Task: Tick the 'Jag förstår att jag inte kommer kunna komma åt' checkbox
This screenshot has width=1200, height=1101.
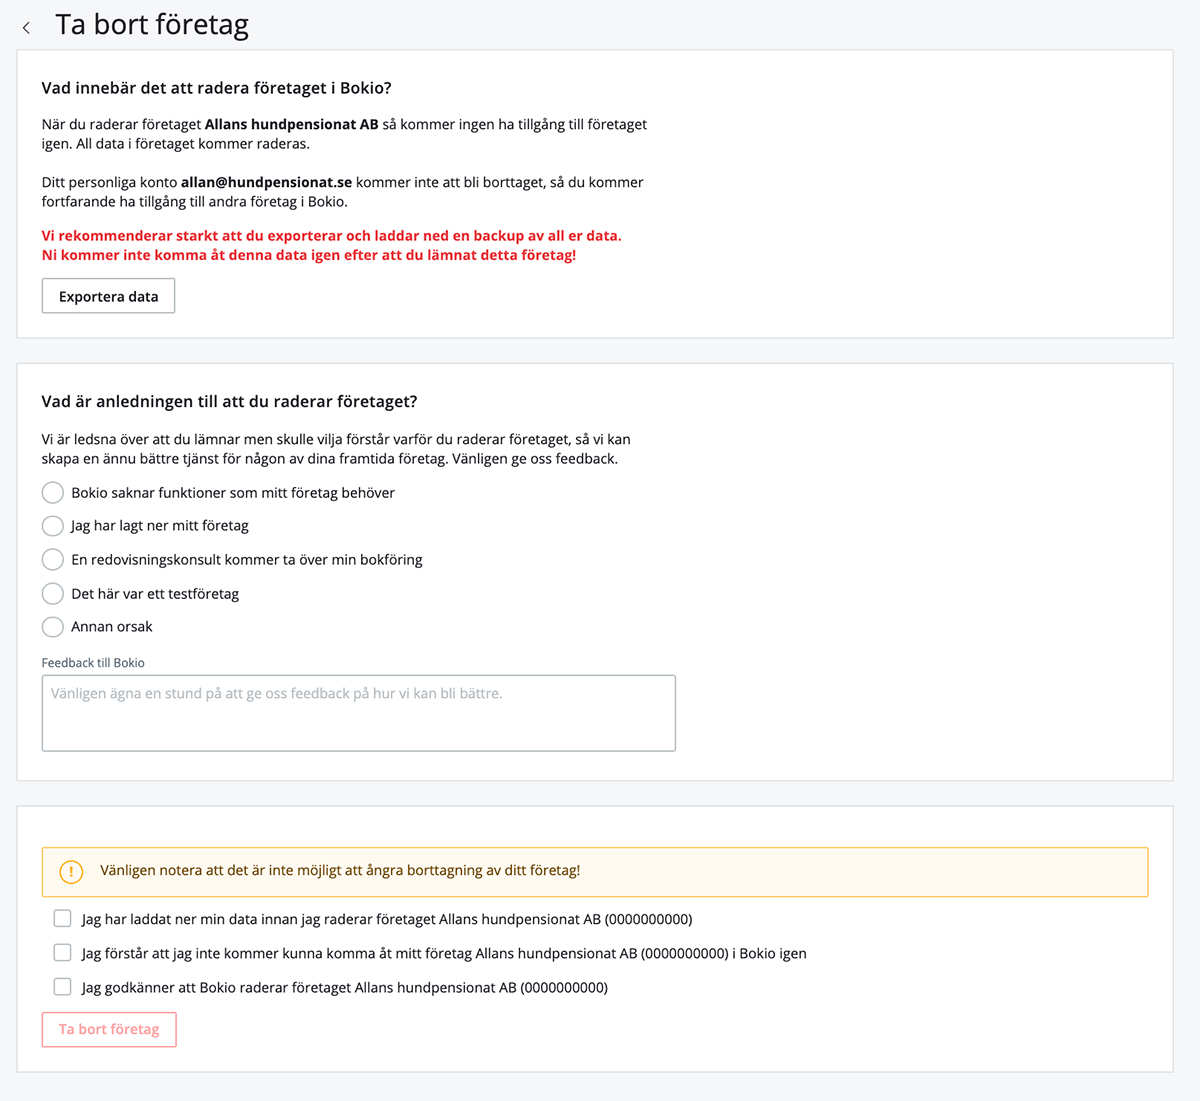Action: pos(62,953)
